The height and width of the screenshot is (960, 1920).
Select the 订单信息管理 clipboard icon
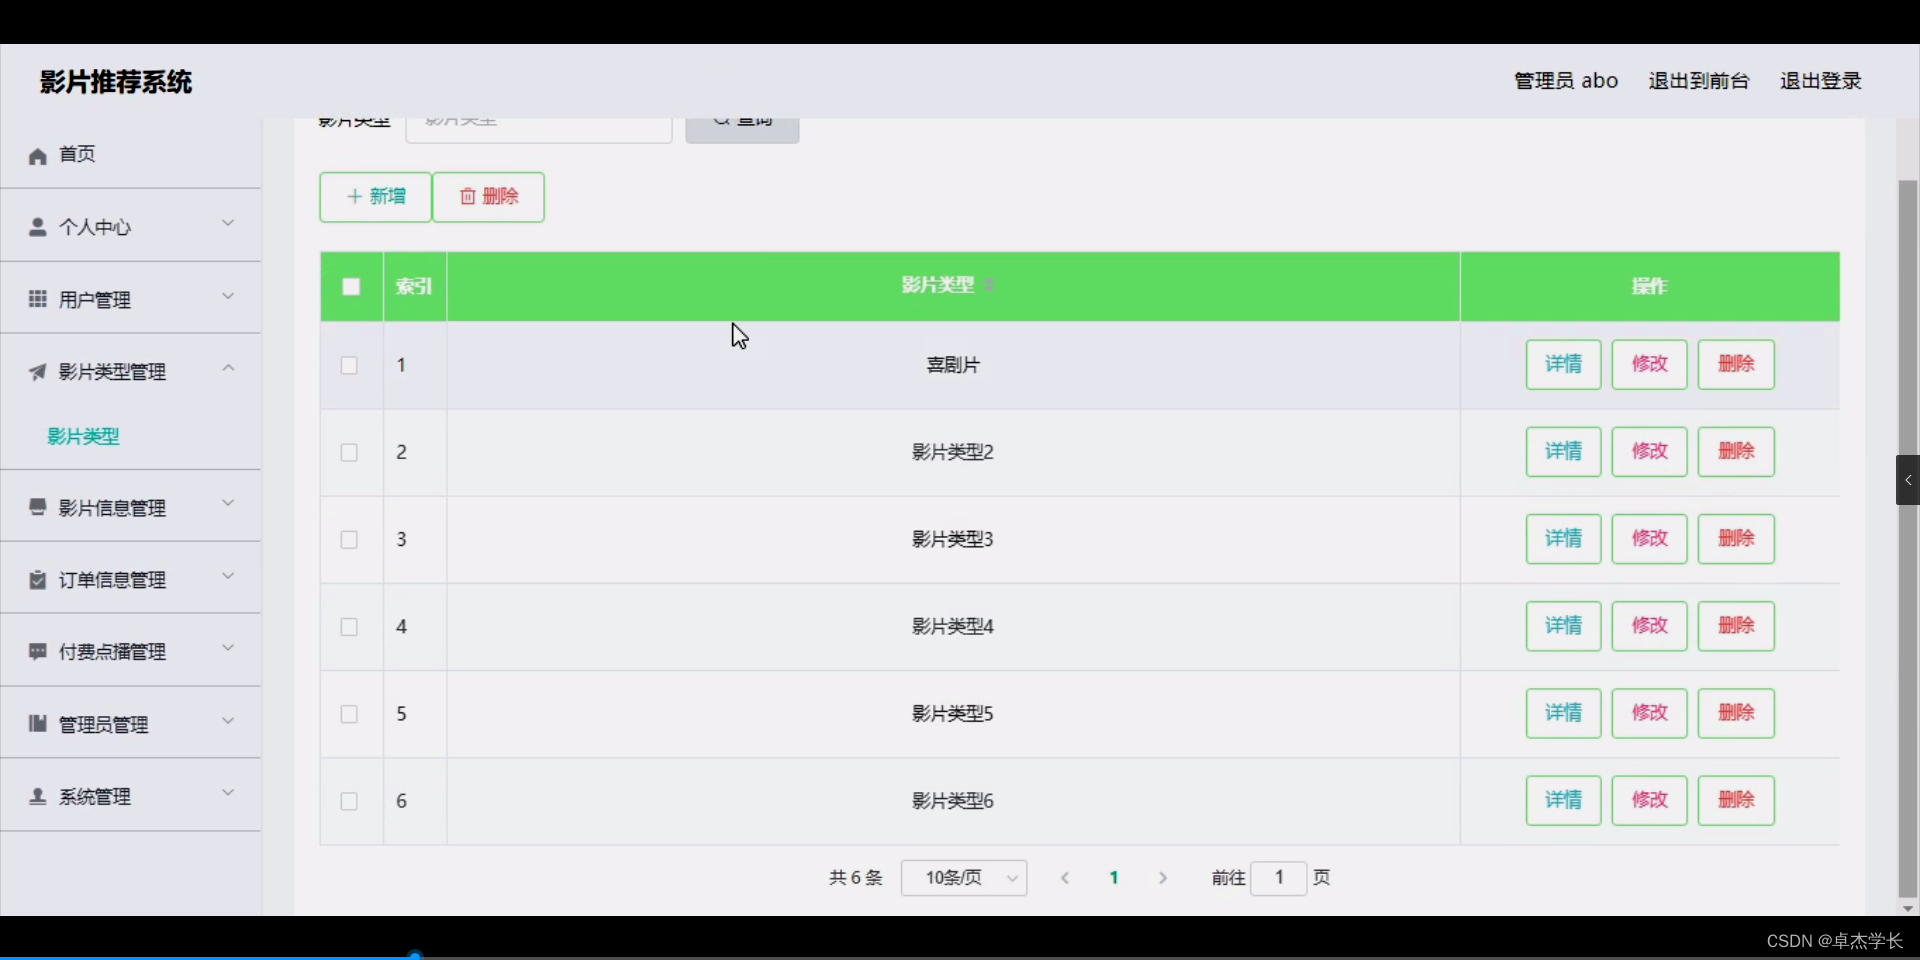pos(37,580)
